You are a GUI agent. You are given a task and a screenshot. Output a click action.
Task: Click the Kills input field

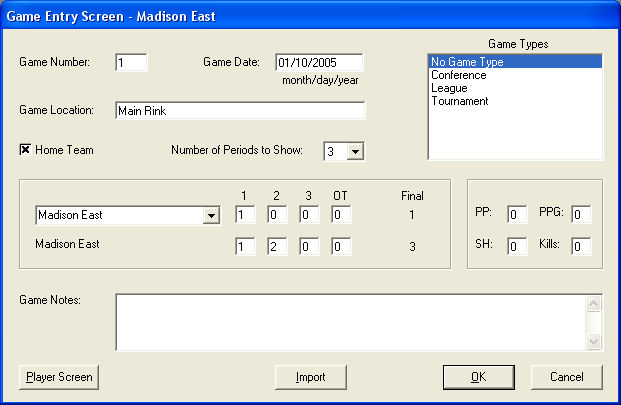[581, 246]
